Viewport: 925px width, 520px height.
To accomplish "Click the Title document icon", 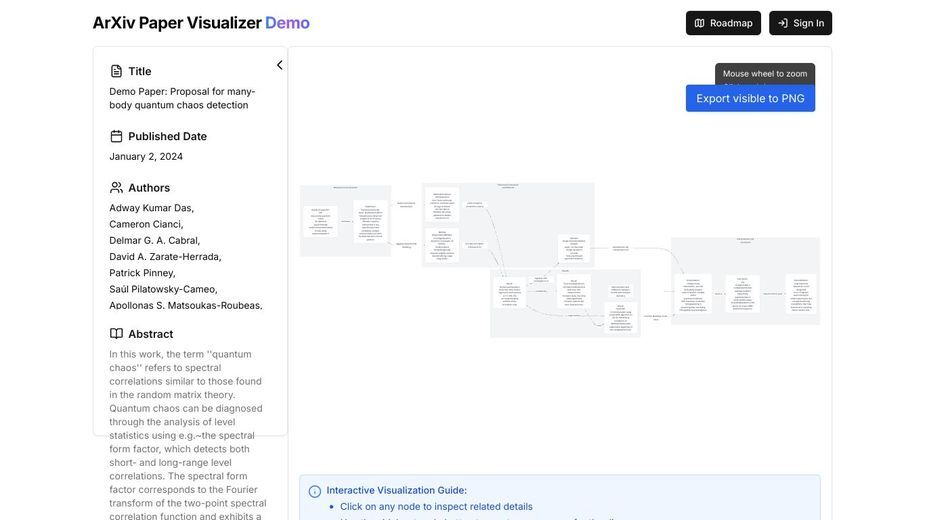I will coord(116,71).
